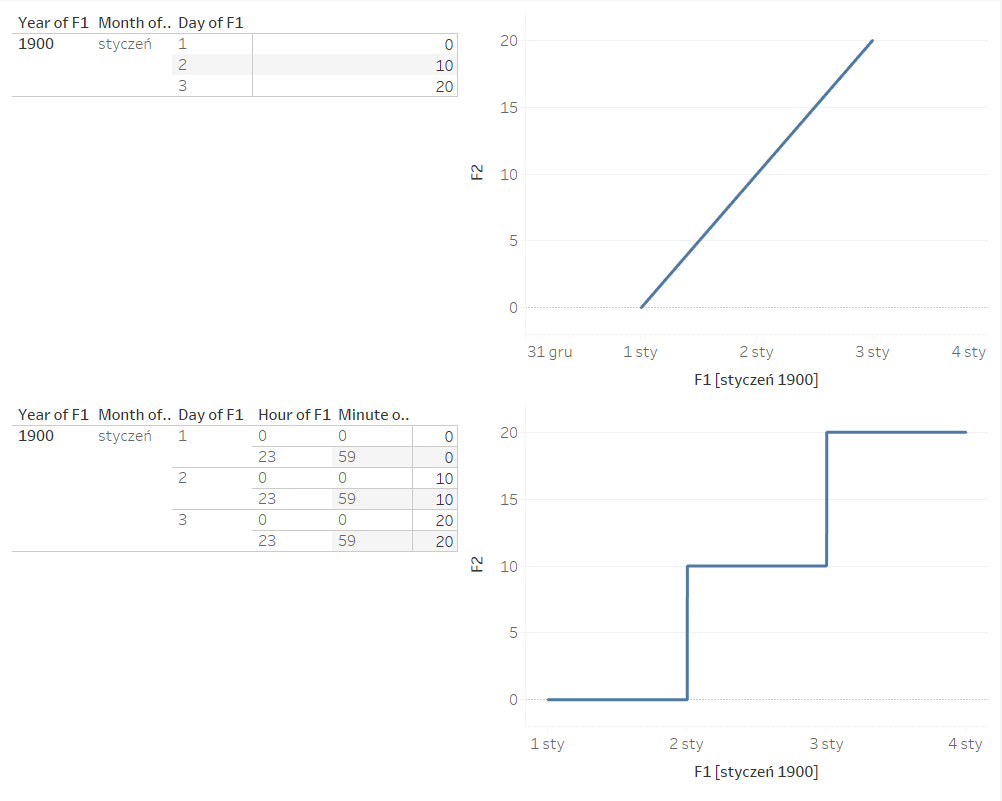Click the "F1 [styczeń 1900]" title under the bottom chart
1002x801 pixels.
tap(755, 772)
